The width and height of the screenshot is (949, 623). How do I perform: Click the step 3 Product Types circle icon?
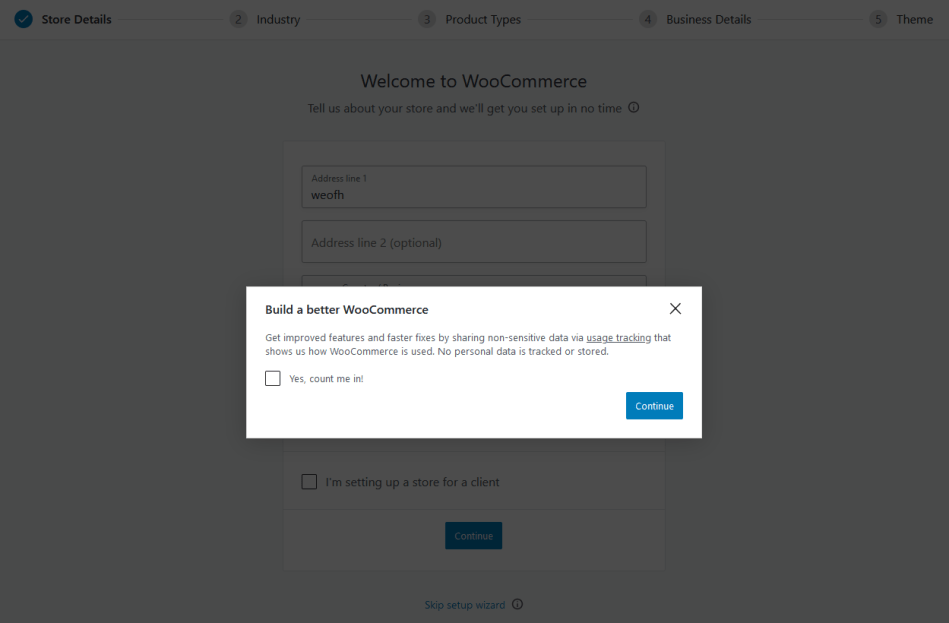[x=427, y=19]
